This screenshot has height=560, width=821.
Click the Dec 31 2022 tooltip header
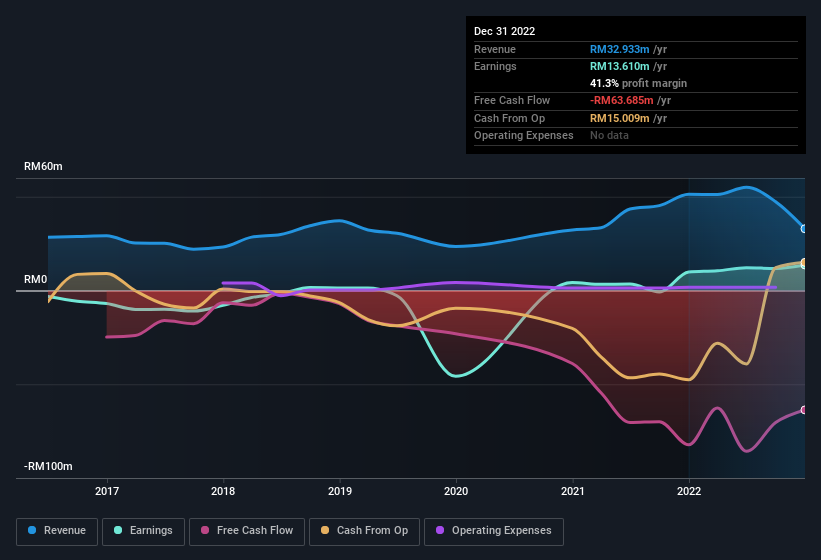505,31
